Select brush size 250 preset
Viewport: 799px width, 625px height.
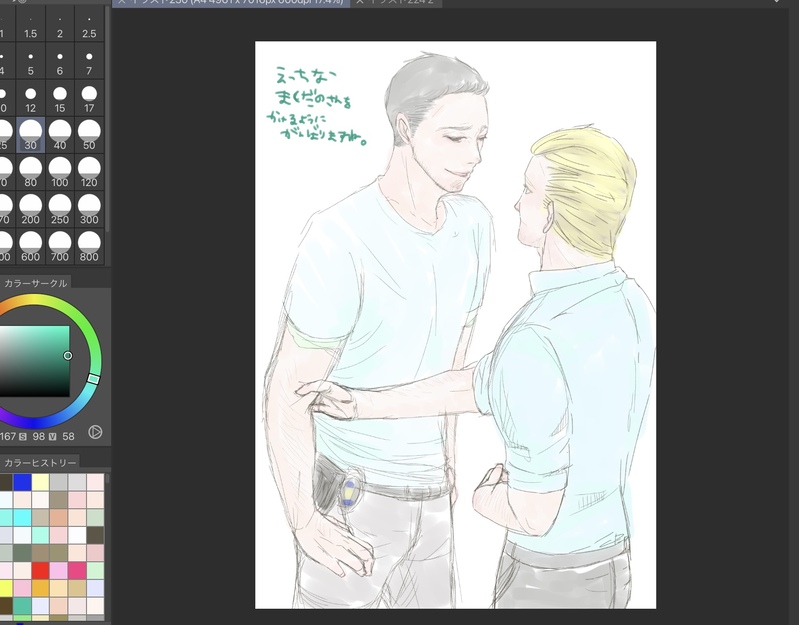click(60, 209)
